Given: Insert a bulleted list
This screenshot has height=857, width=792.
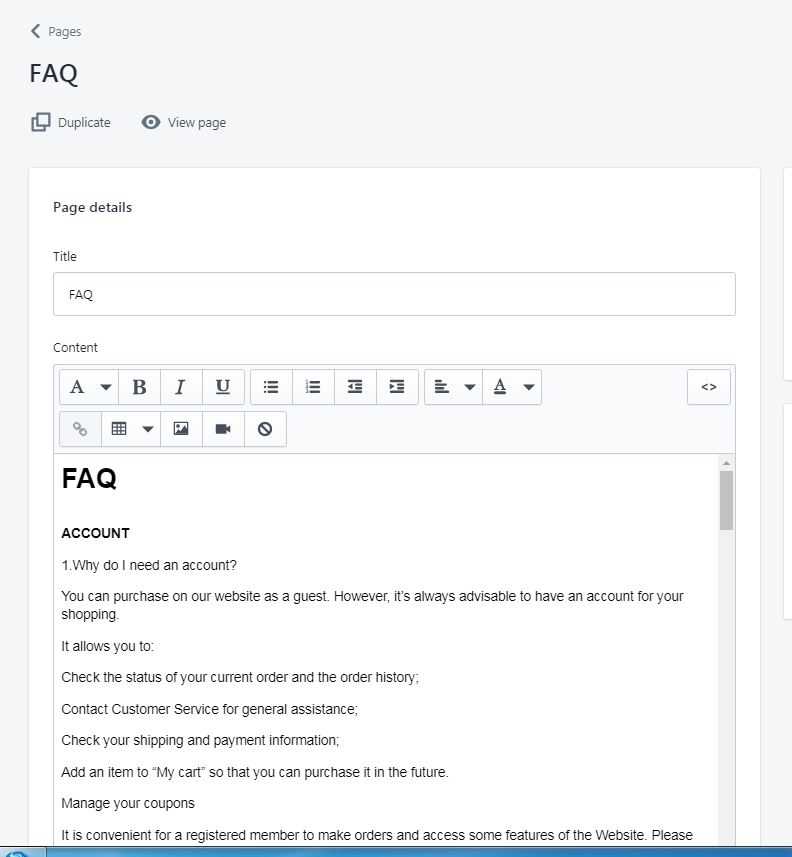Looking at the screenshot, I should [x=271, y=387].
